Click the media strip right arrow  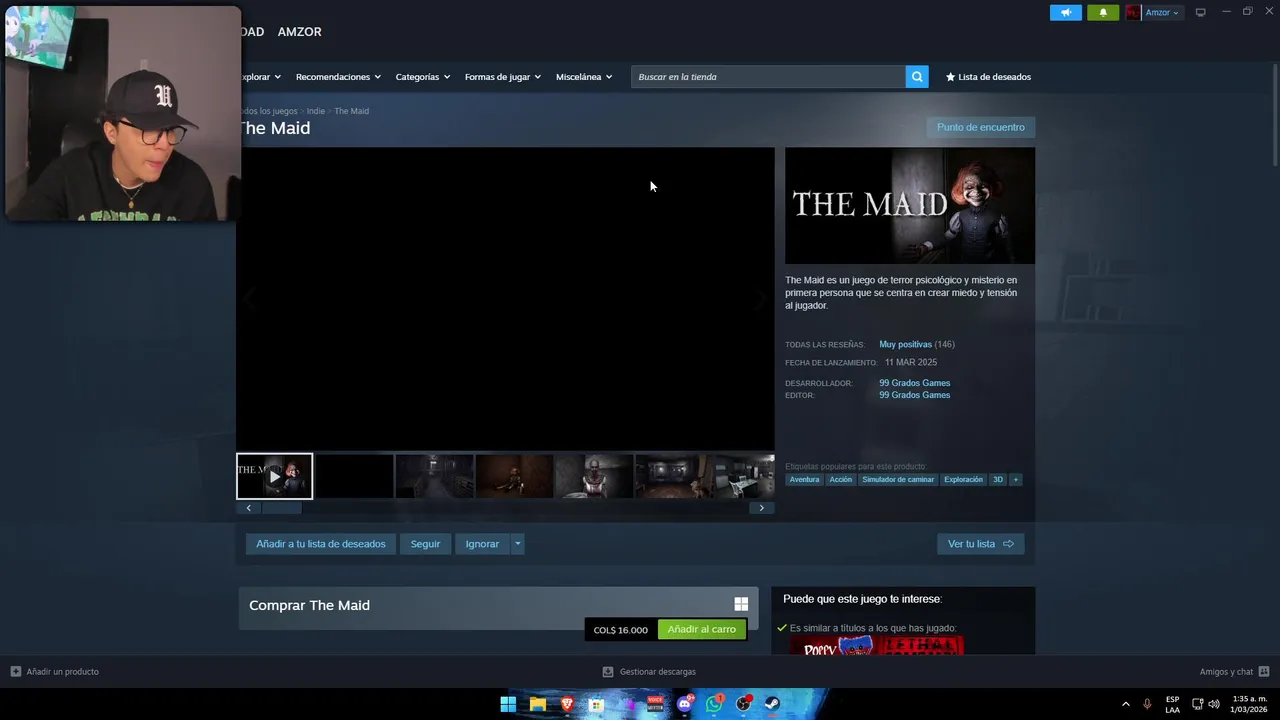pyautogui.click(x=761, y=508)
